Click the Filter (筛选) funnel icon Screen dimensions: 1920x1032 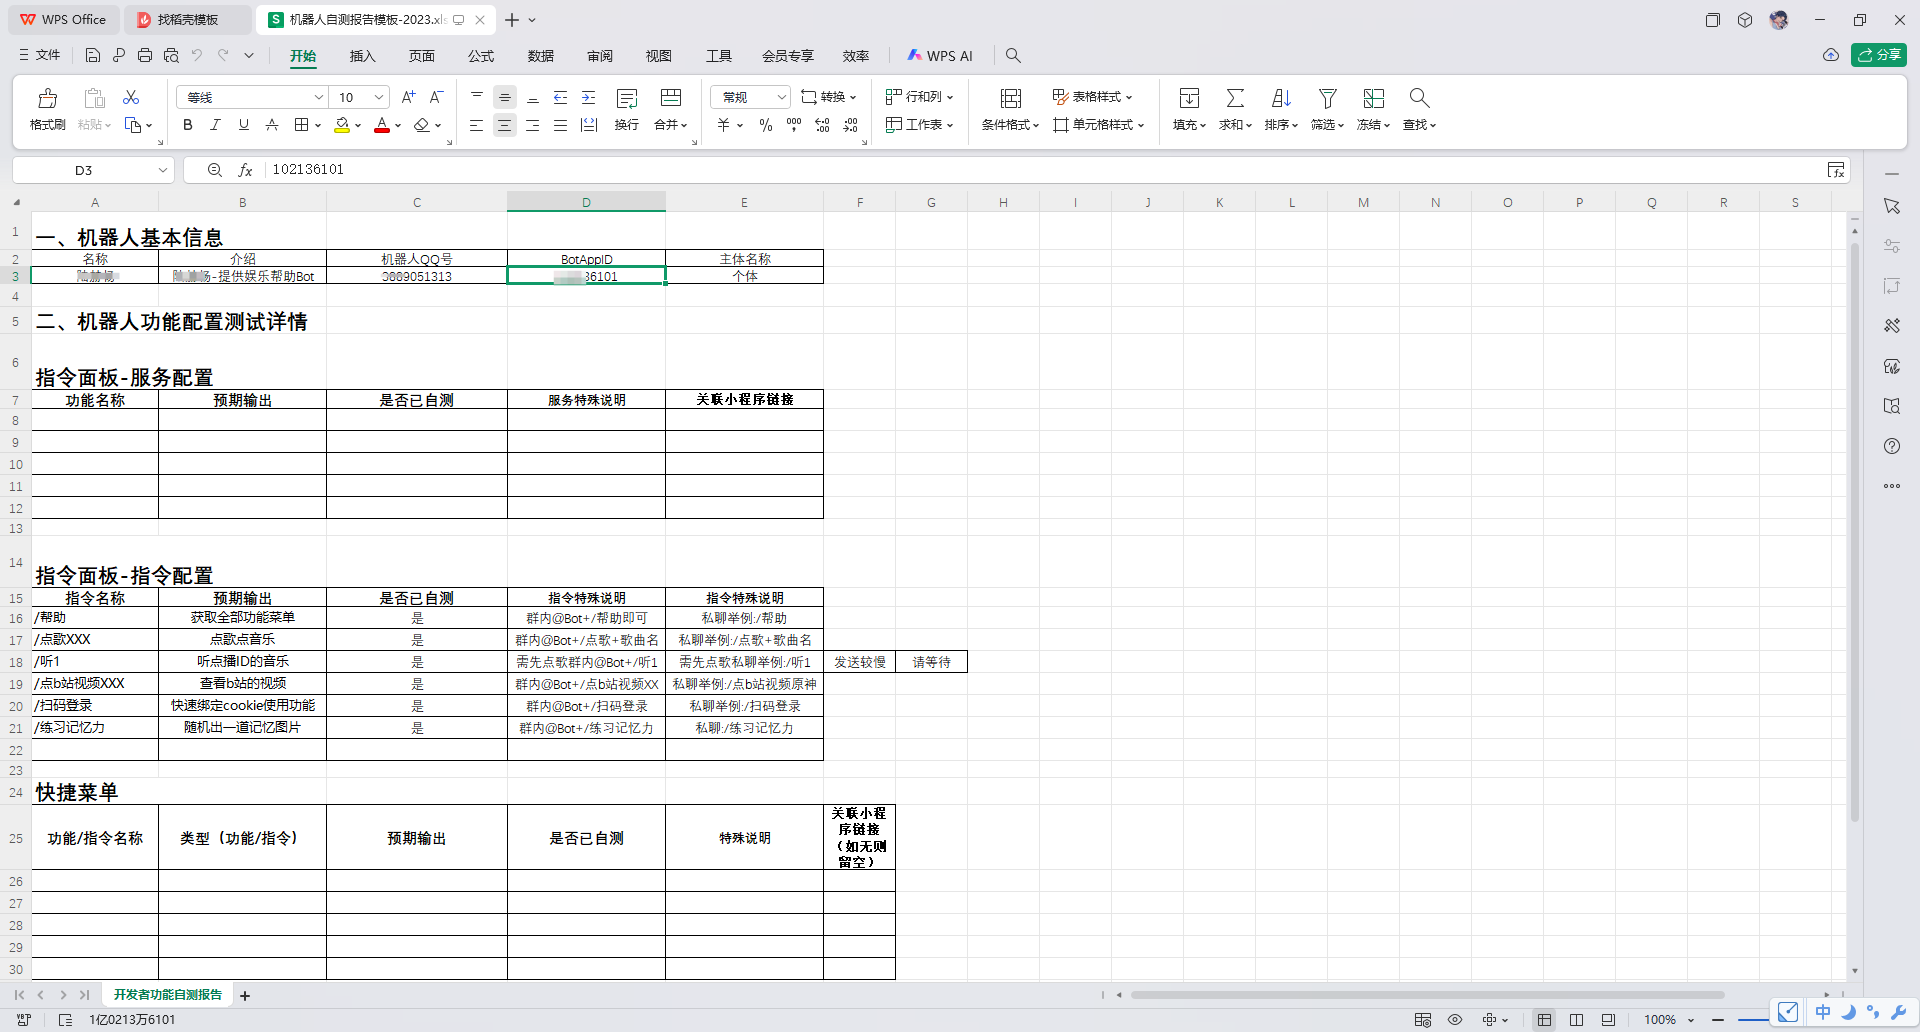pos(1327,99)
